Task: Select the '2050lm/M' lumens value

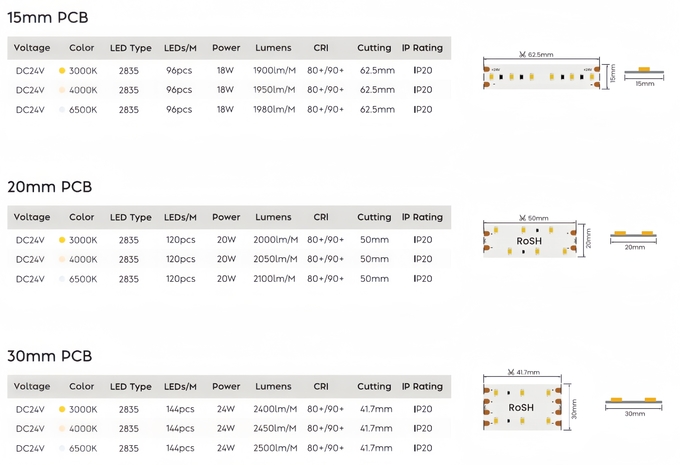Action: pyautogui.click(x=275, y=259)
